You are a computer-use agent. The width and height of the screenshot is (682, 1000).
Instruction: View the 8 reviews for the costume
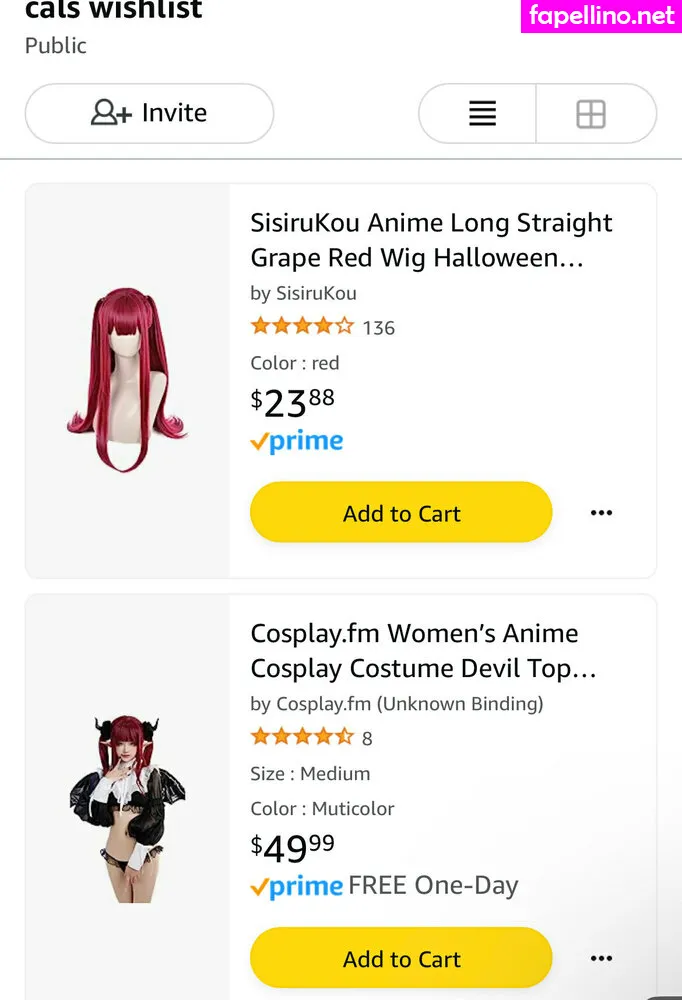(x=367, y=738)
